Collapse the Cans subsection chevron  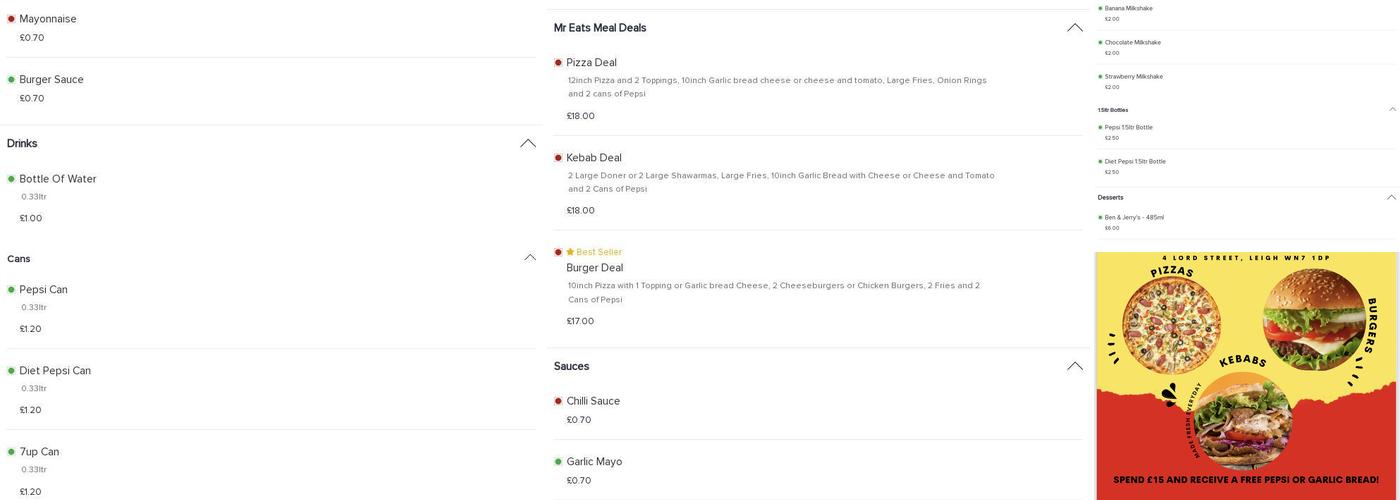click(530, 258)
